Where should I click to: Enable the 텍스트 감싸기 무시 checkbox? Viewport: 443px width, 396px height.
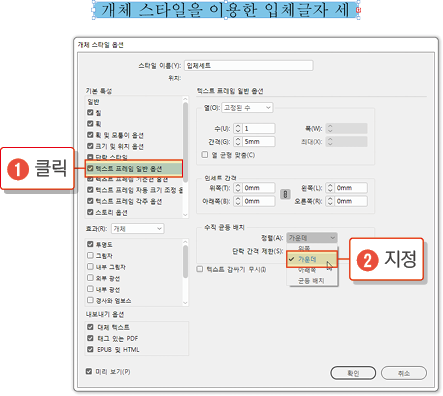pos(200,269)
